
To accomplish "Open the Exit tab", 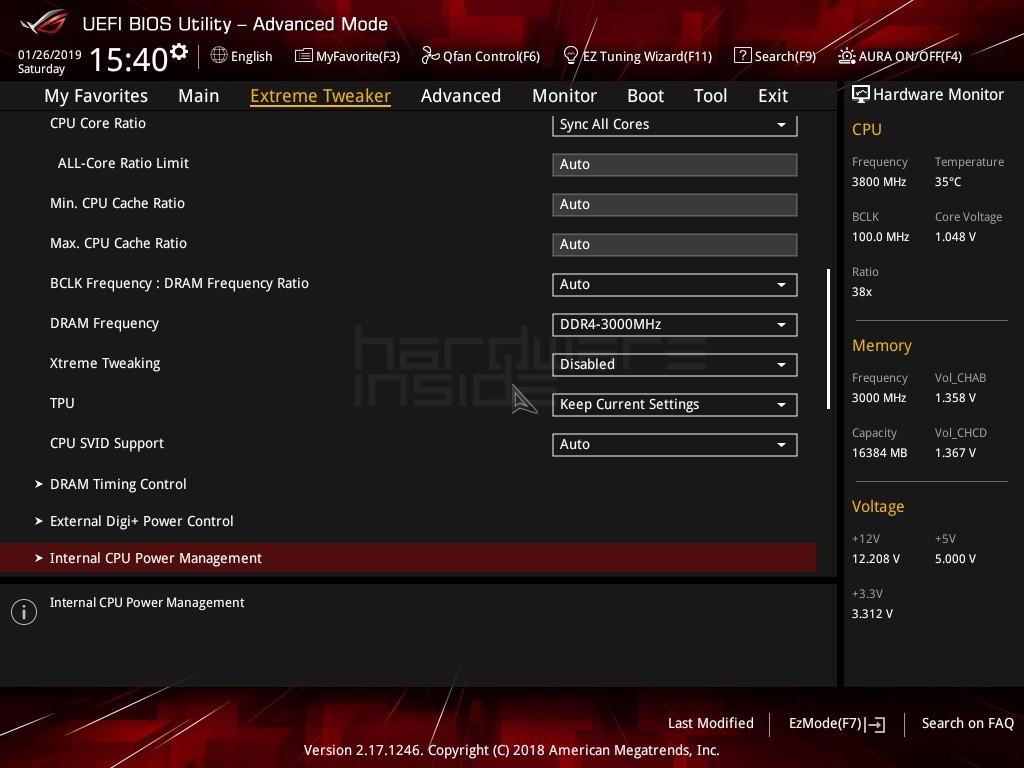I will coord(773,96).
